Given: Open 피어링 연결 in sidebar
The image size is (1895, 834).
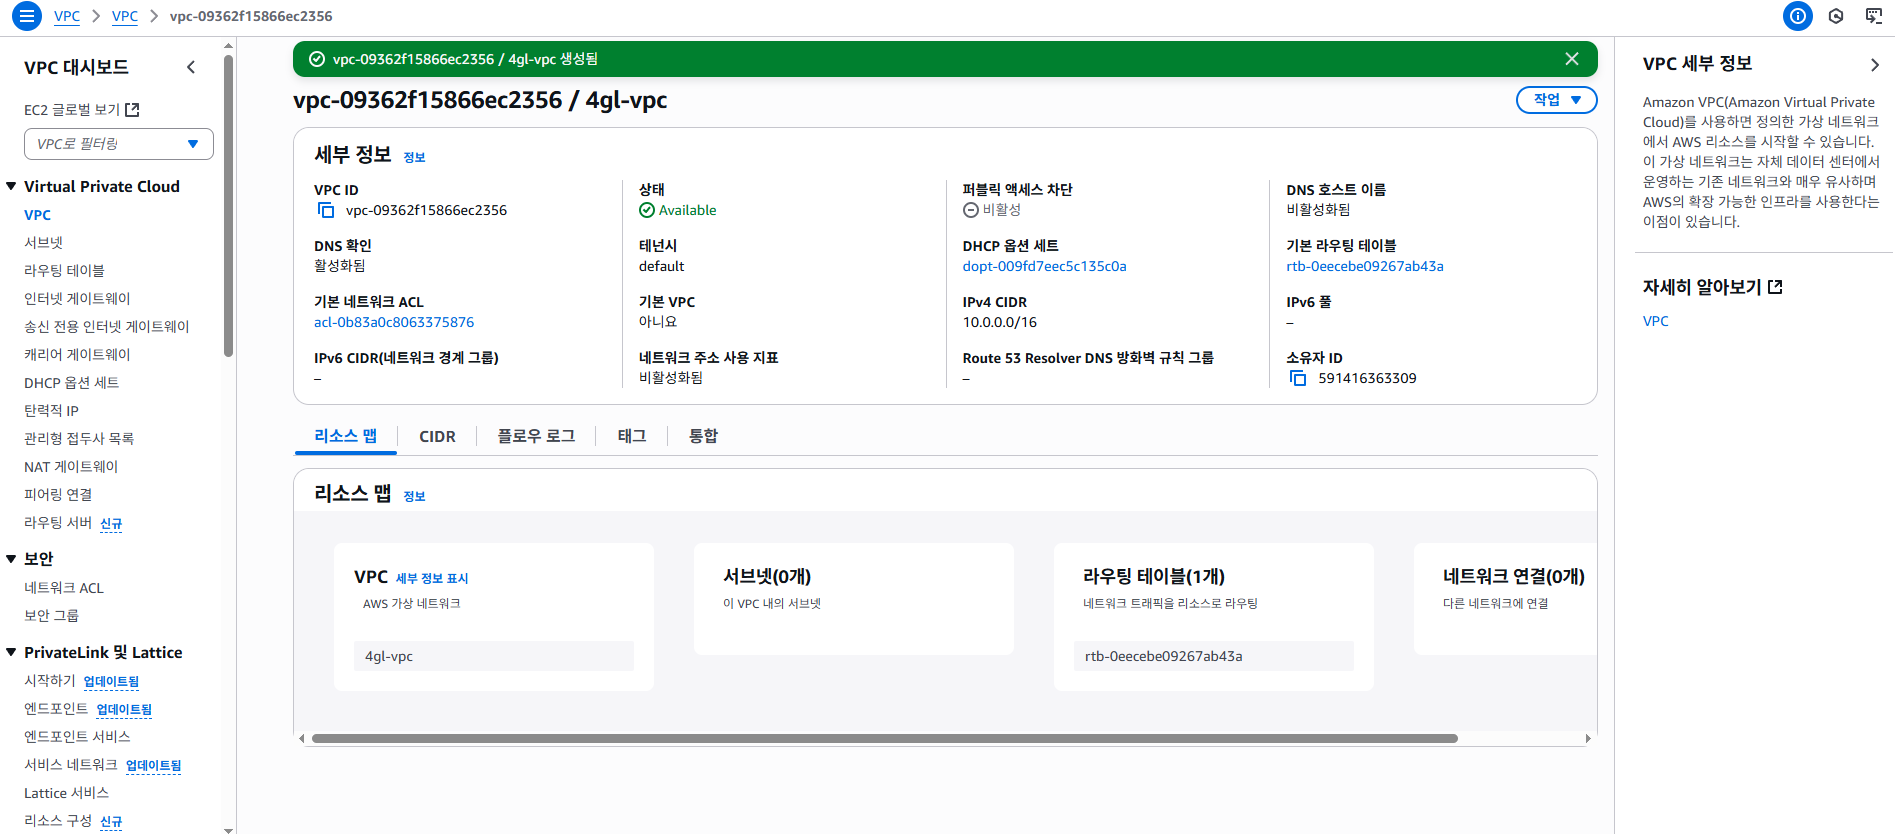Looking at the screenshot, I should 58,495.
